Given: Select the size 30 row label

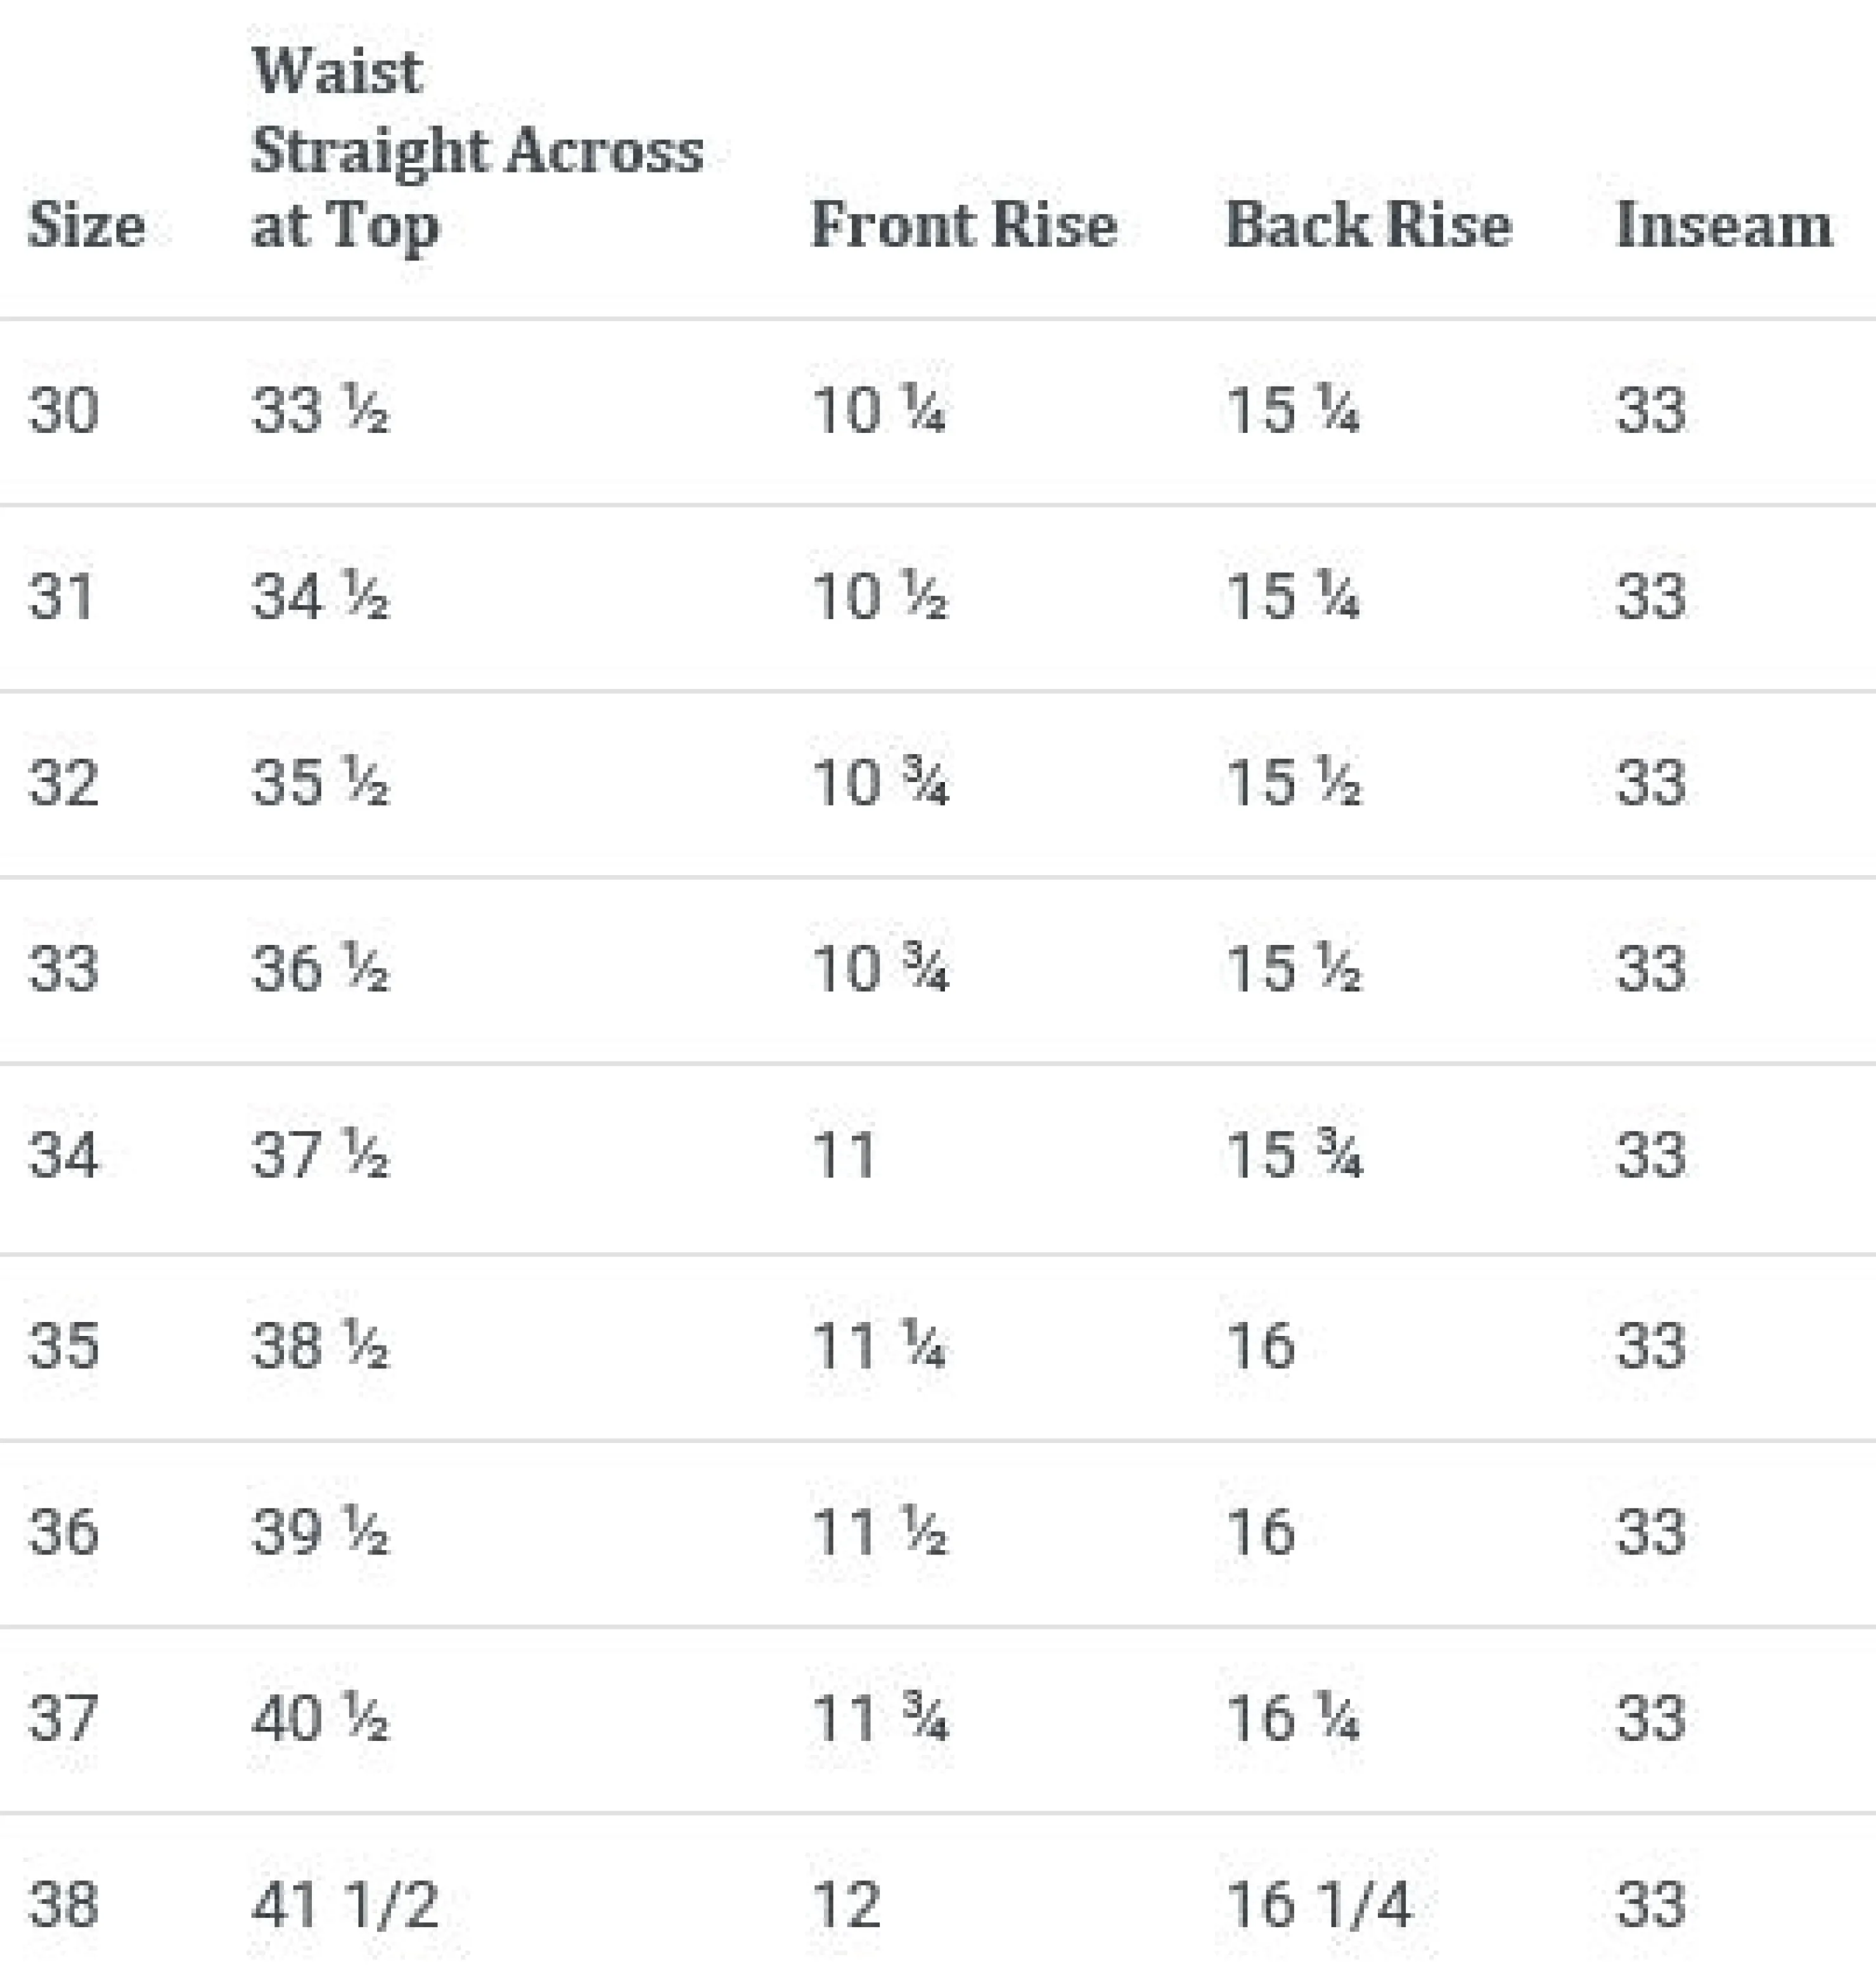Looking at the screenshot, I should (63, 411).
